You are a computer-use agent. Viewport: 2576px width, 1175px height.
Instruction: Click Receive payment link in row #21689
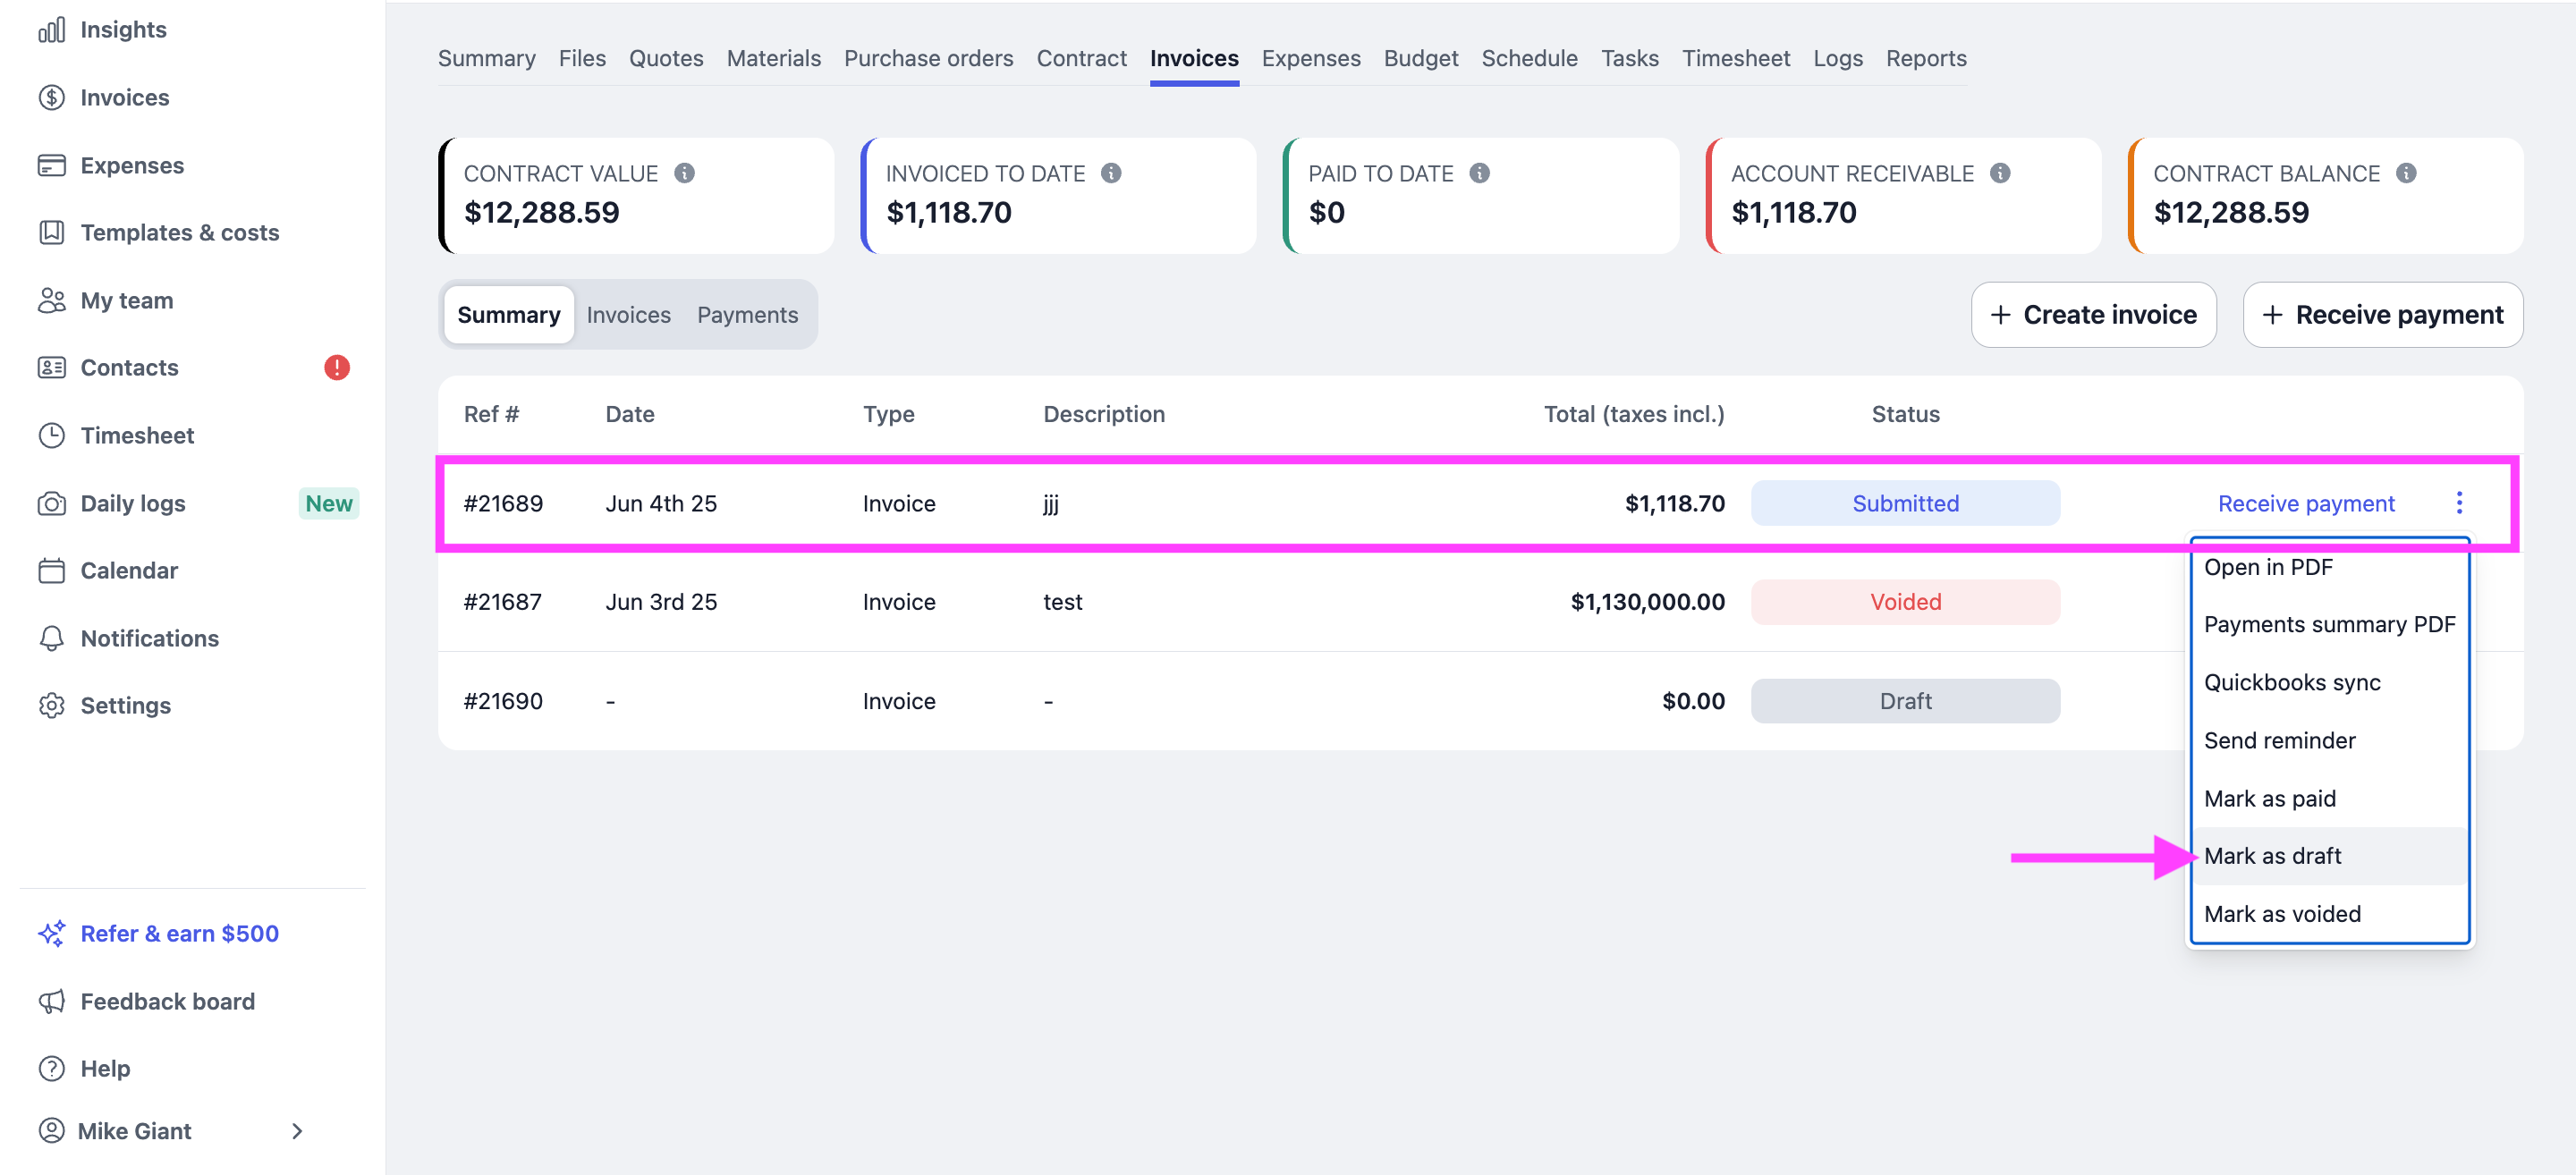[2306, 503]
